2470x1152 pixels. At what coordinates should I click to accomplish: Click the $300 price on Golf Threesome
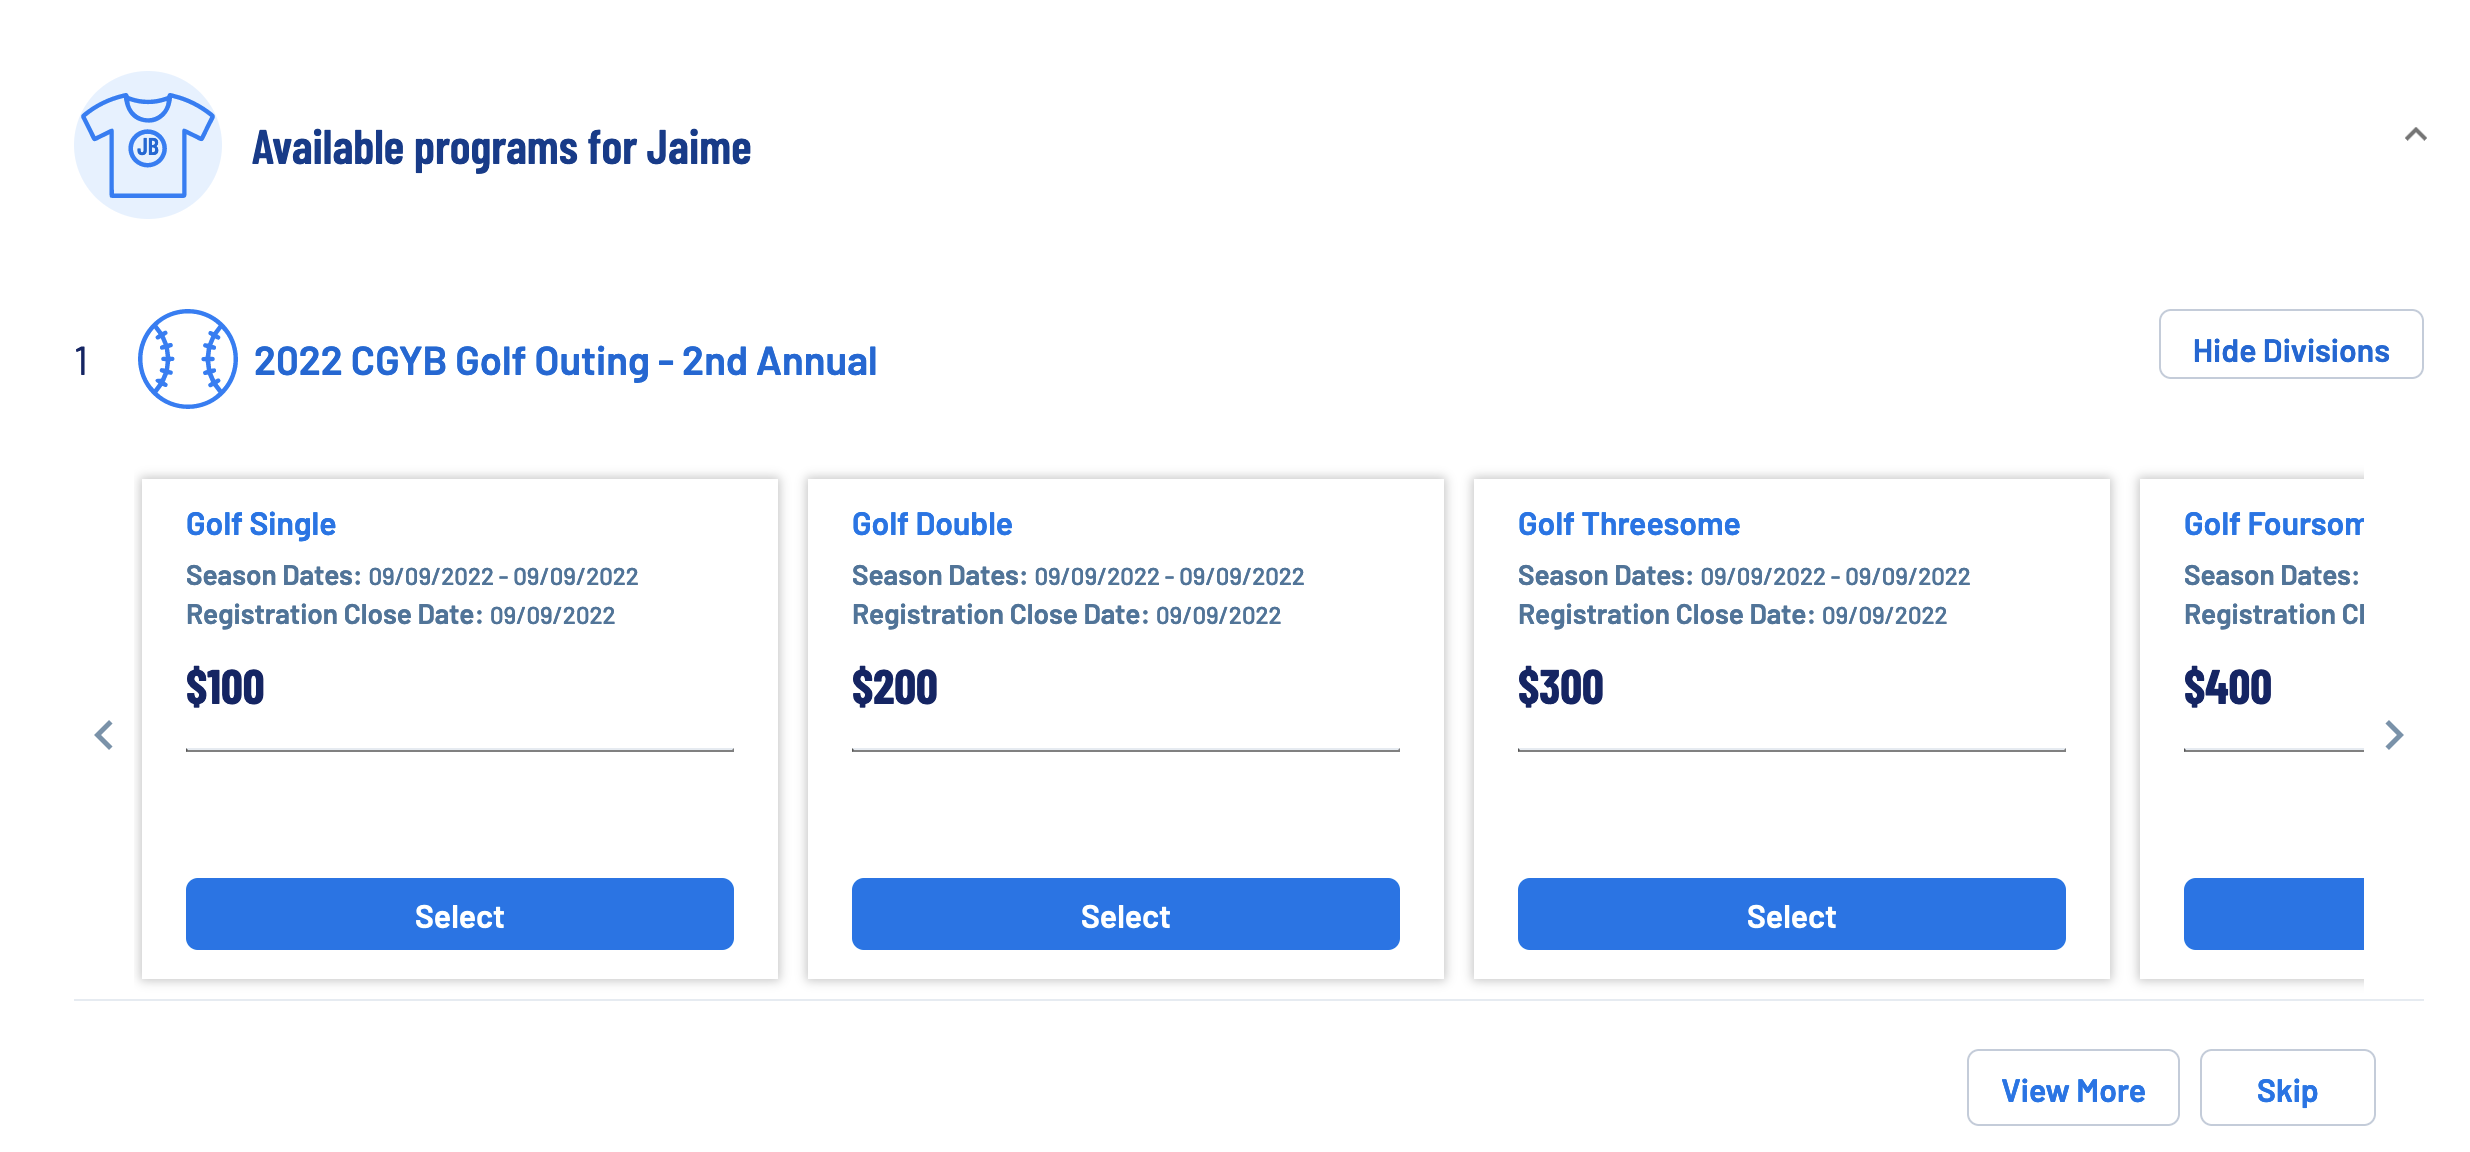tap(1560, 687)
